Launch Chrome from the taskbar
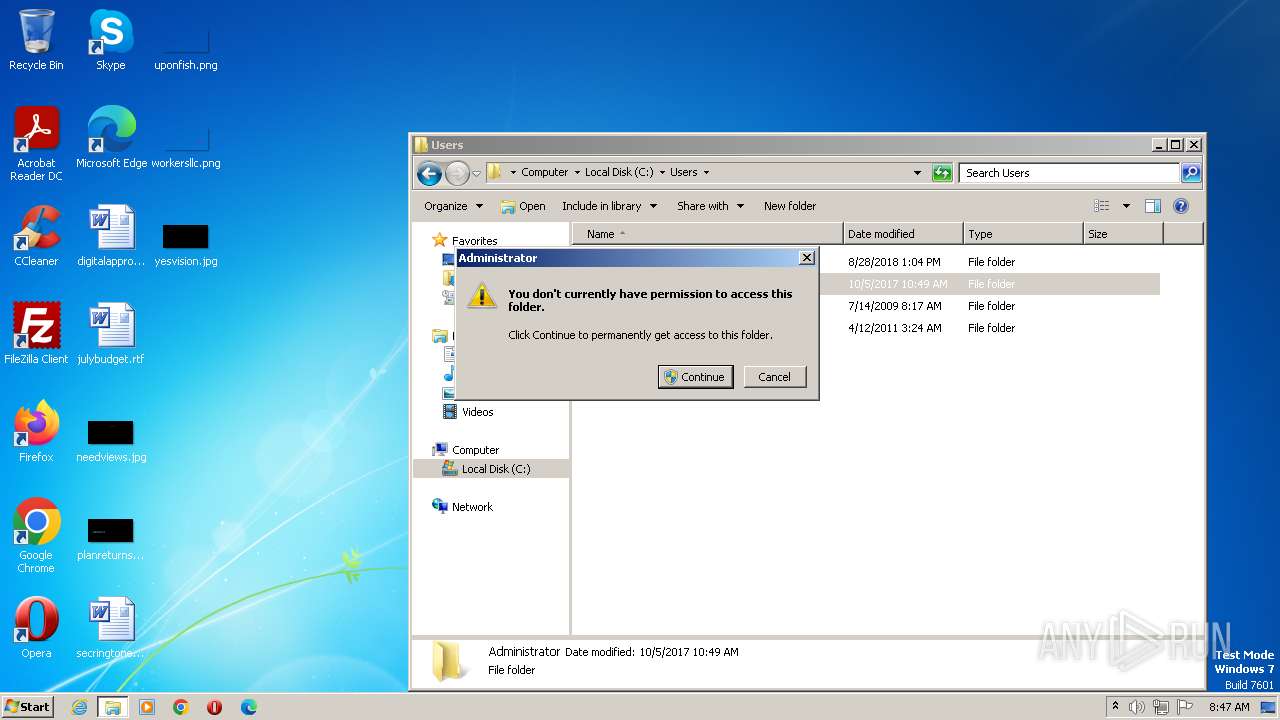The height and width of the screenshot is (720, 1280). click(x=181, y=707)
